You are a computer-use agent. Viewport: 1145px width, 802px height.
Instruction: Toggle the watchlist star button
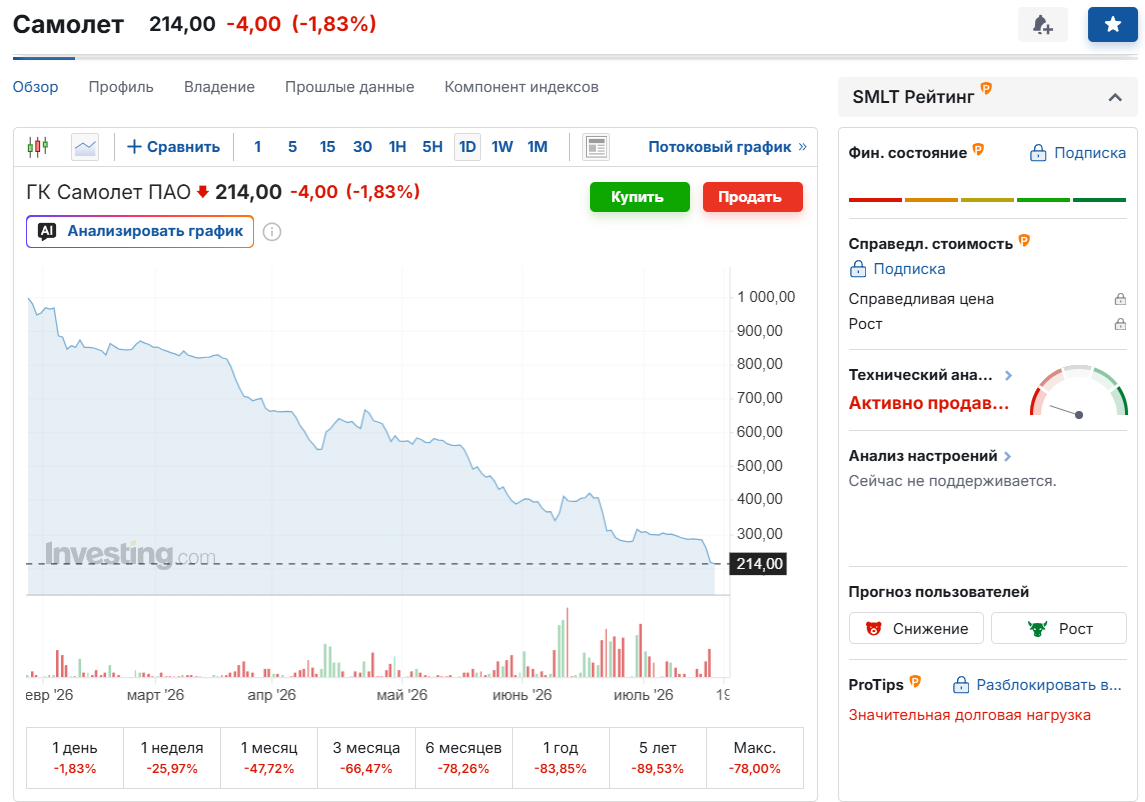tap(1112, 25)
